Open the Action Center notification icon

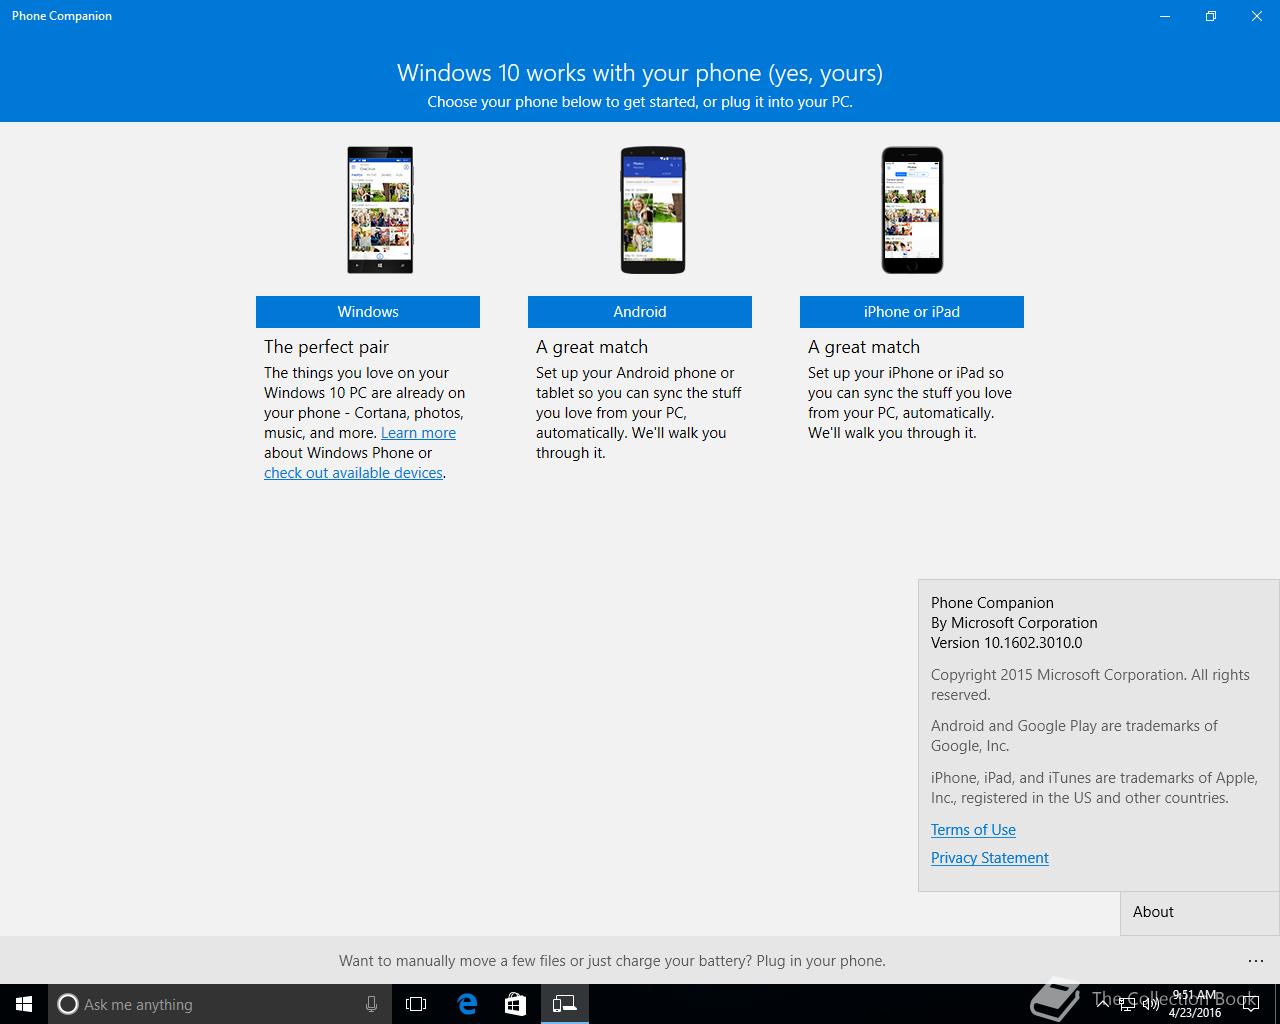pos(1251,1004)
